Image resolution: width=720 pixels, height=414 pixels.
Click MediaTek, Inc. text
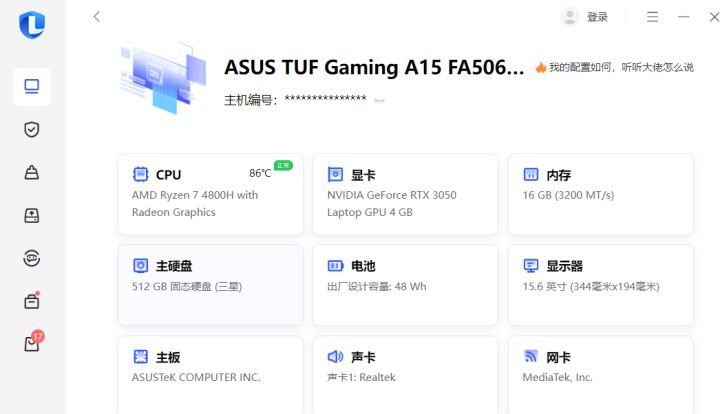(557, 377)
